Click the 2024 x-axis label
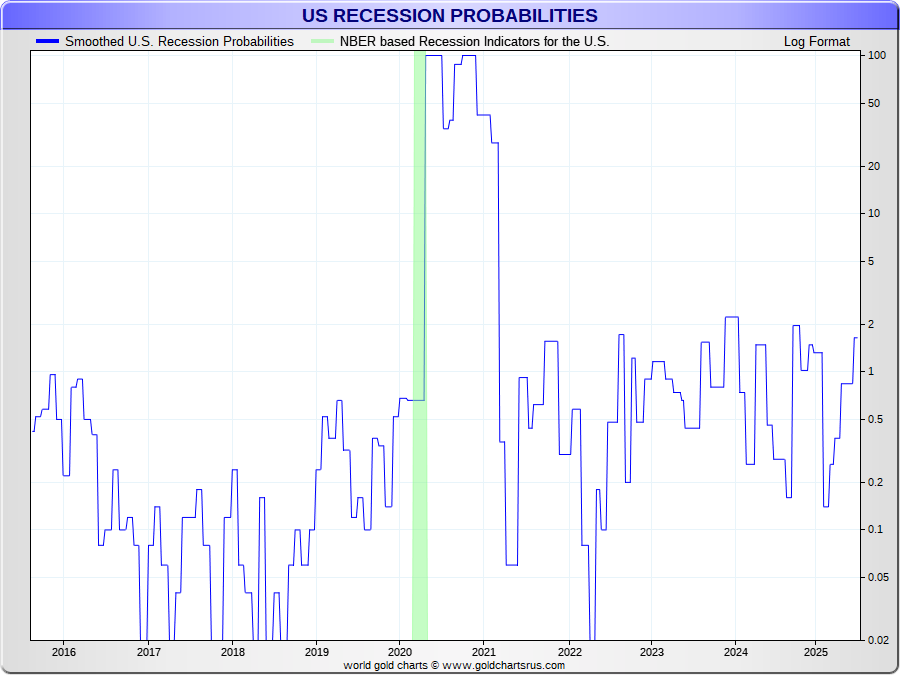The width and height of the screenshot is (900, 675). tap(736, 652)
